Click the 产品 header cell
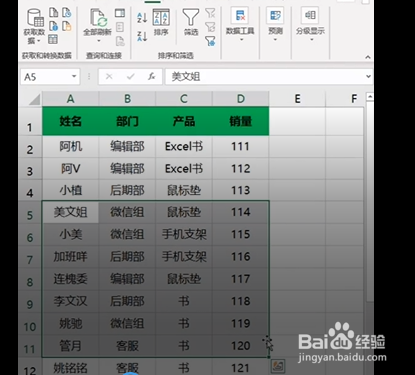The width and height of the screenshot is (415, 375). point(184,121)
